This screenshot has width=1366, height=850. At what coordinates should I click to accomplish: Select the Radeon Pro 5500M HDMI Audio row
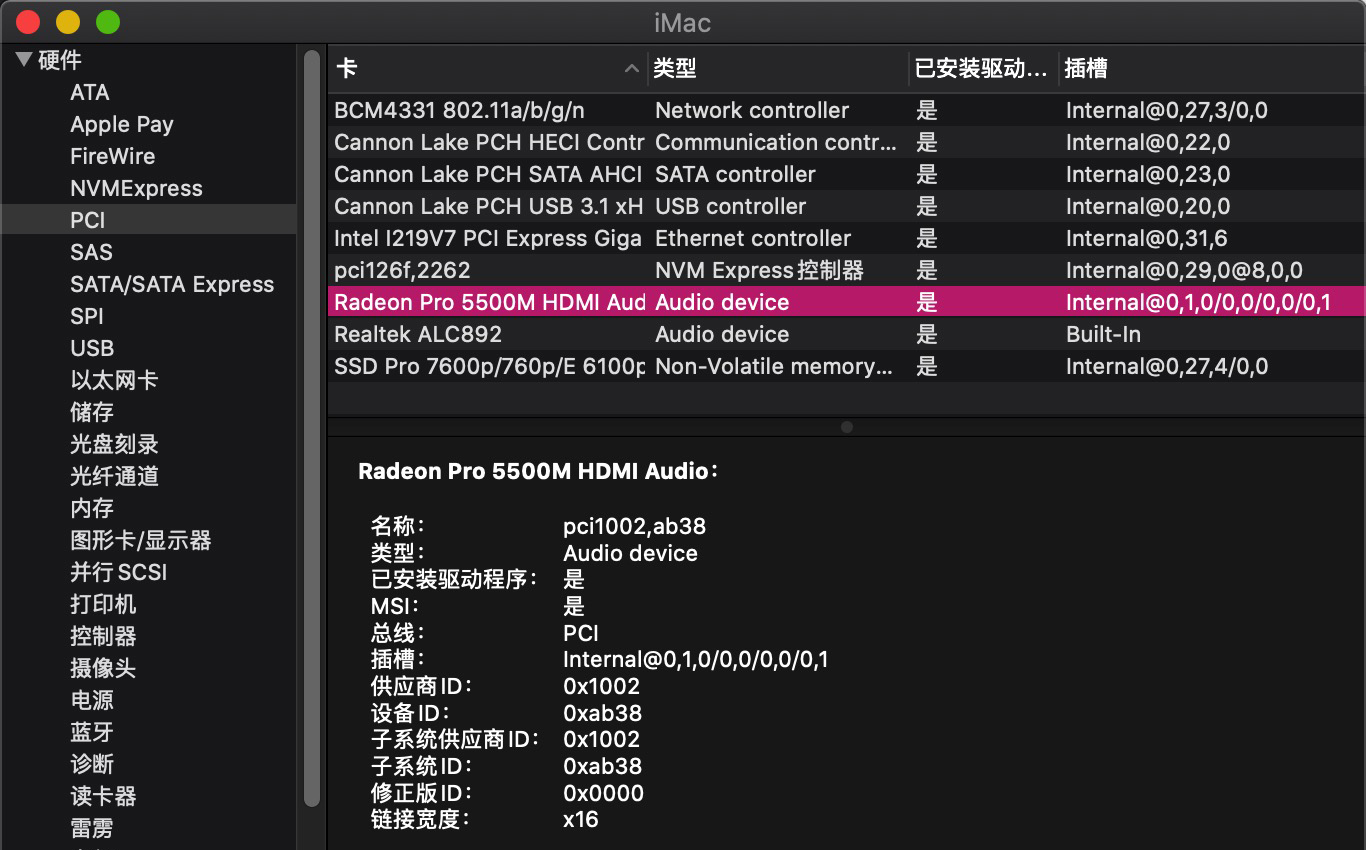847,302
